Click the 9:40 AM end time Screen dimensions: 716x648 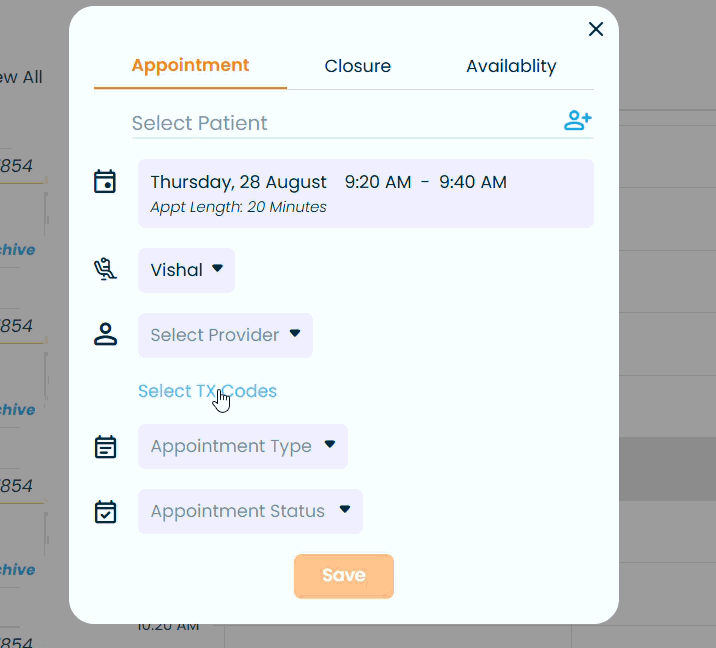[473, 182]
